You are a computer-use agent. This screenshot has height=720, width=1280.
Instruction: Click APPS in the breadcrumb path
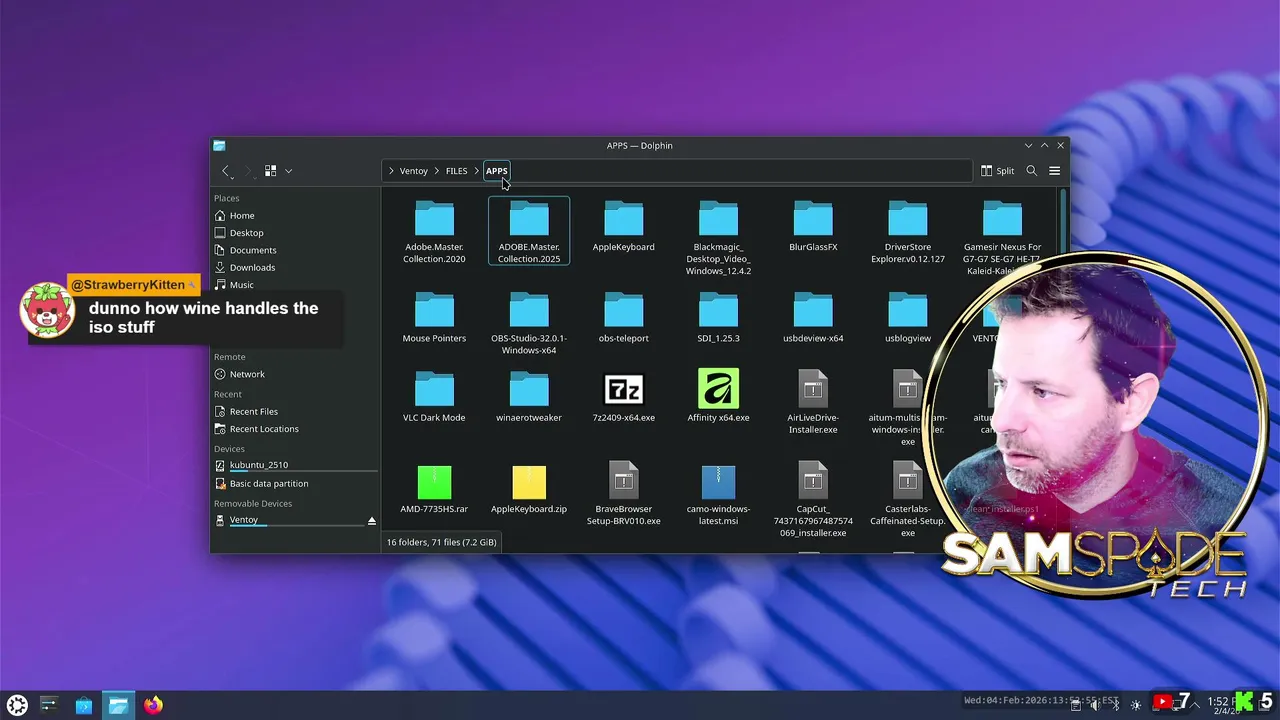coord(497,171)
